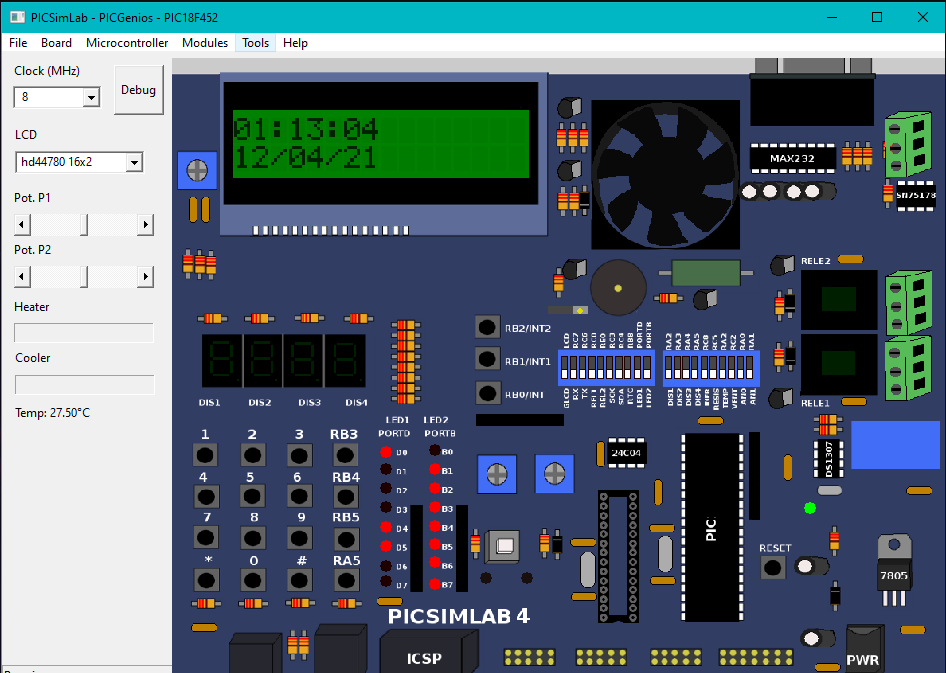
Task: Click the Debug button
Action: coord(138,90)
